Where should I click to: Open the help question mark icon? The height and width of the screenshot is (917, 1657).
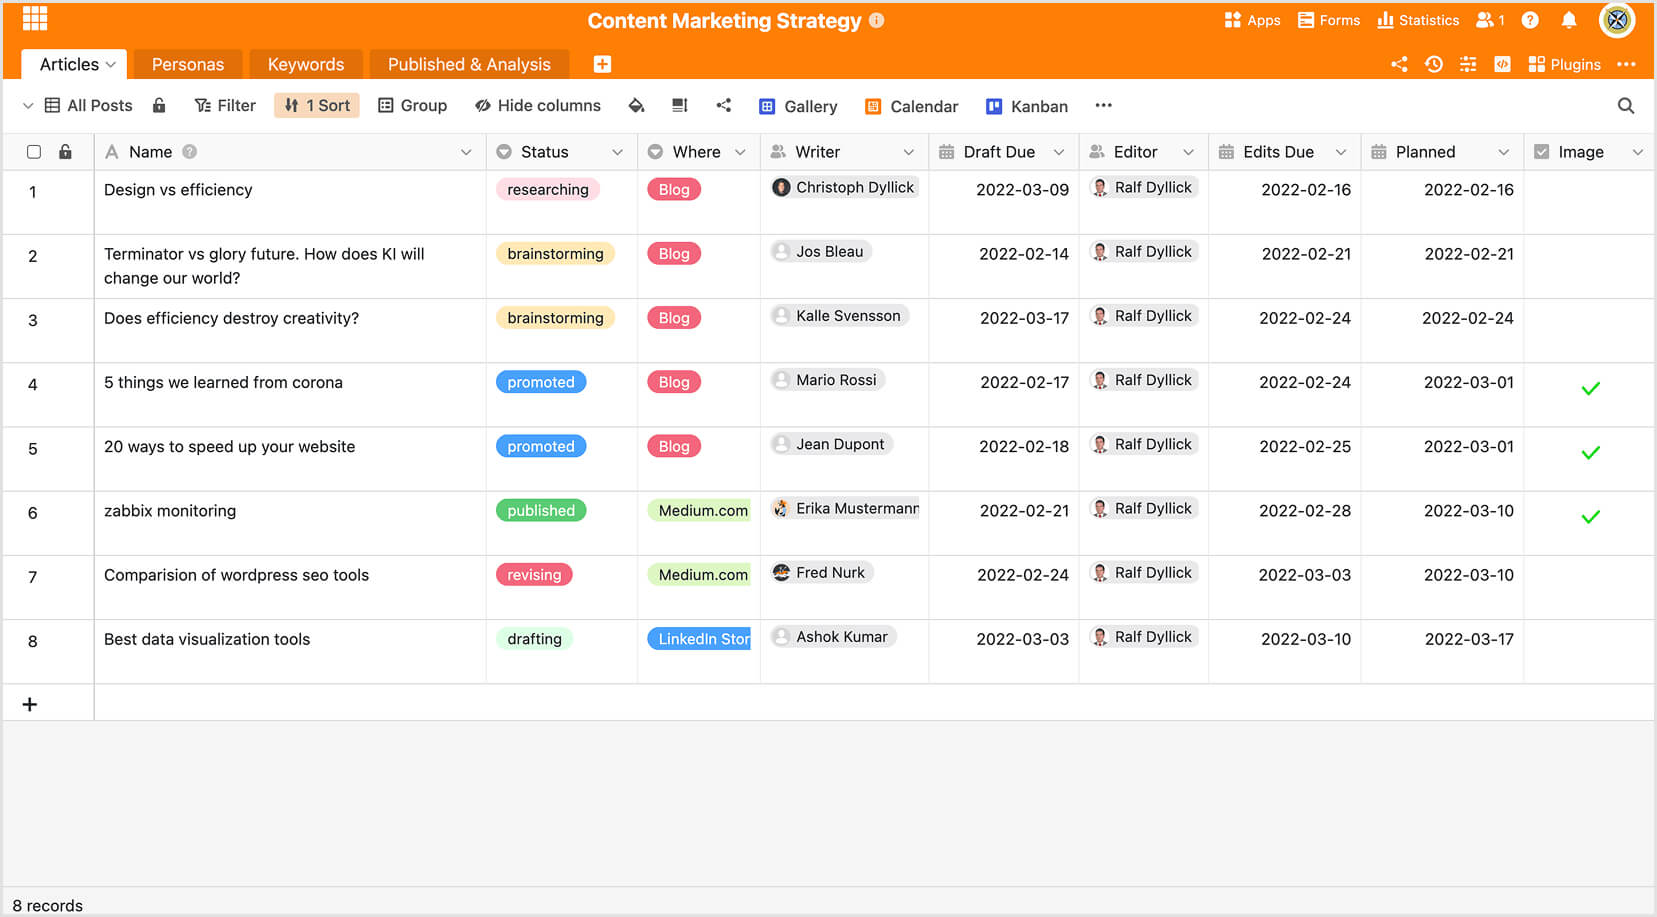(x=1529, y=20)
